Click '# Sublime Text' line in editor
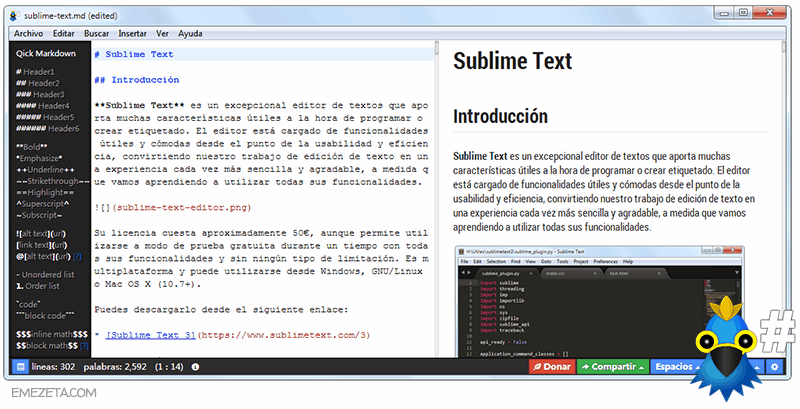 click(x=134, y=55)
